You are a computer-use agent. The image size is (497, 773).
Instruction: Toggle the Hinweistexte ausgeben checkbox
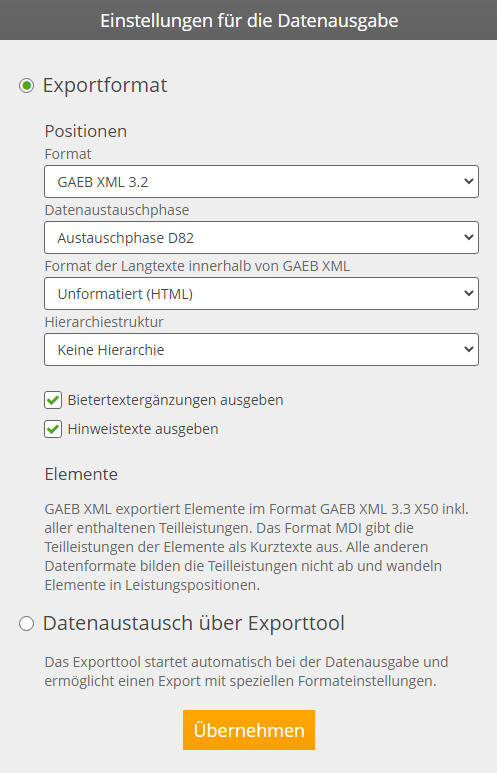point(53,429)
